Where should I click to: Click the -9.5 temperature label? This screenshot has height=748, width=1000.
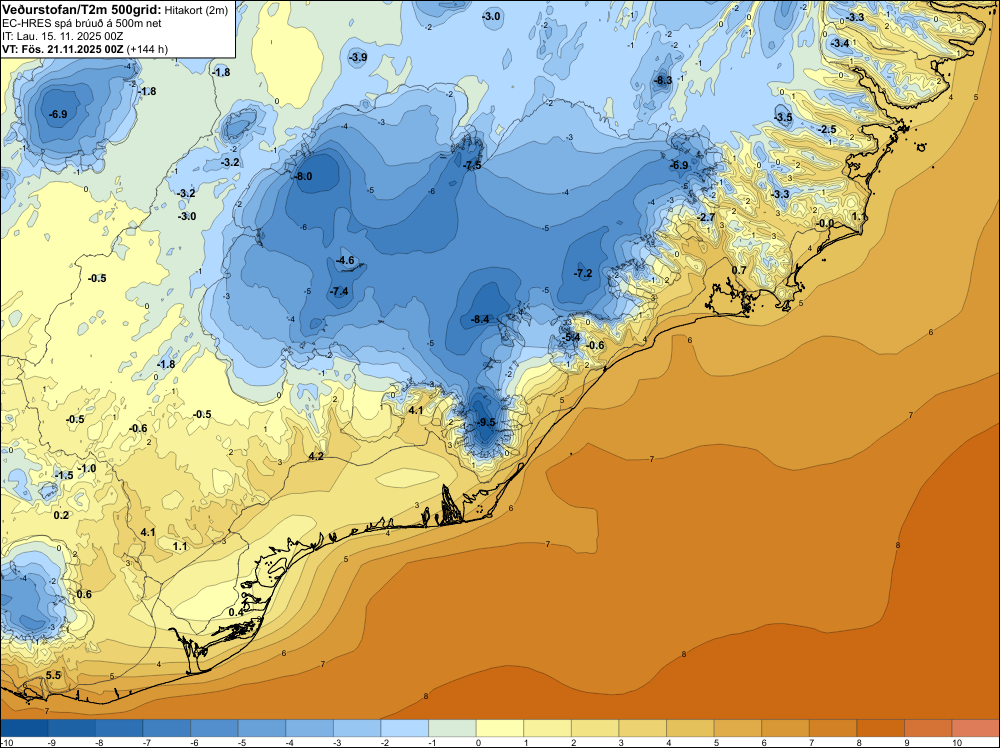pos(486,422)
